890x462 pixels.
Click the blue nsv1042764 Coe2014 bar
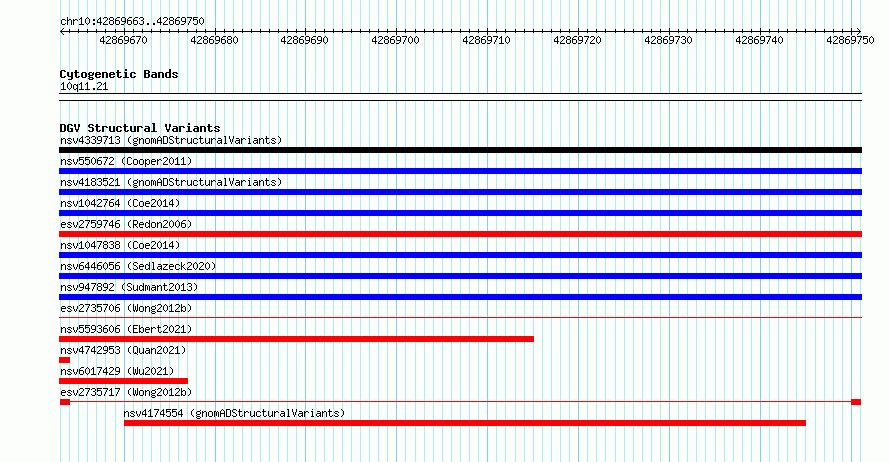460,213
